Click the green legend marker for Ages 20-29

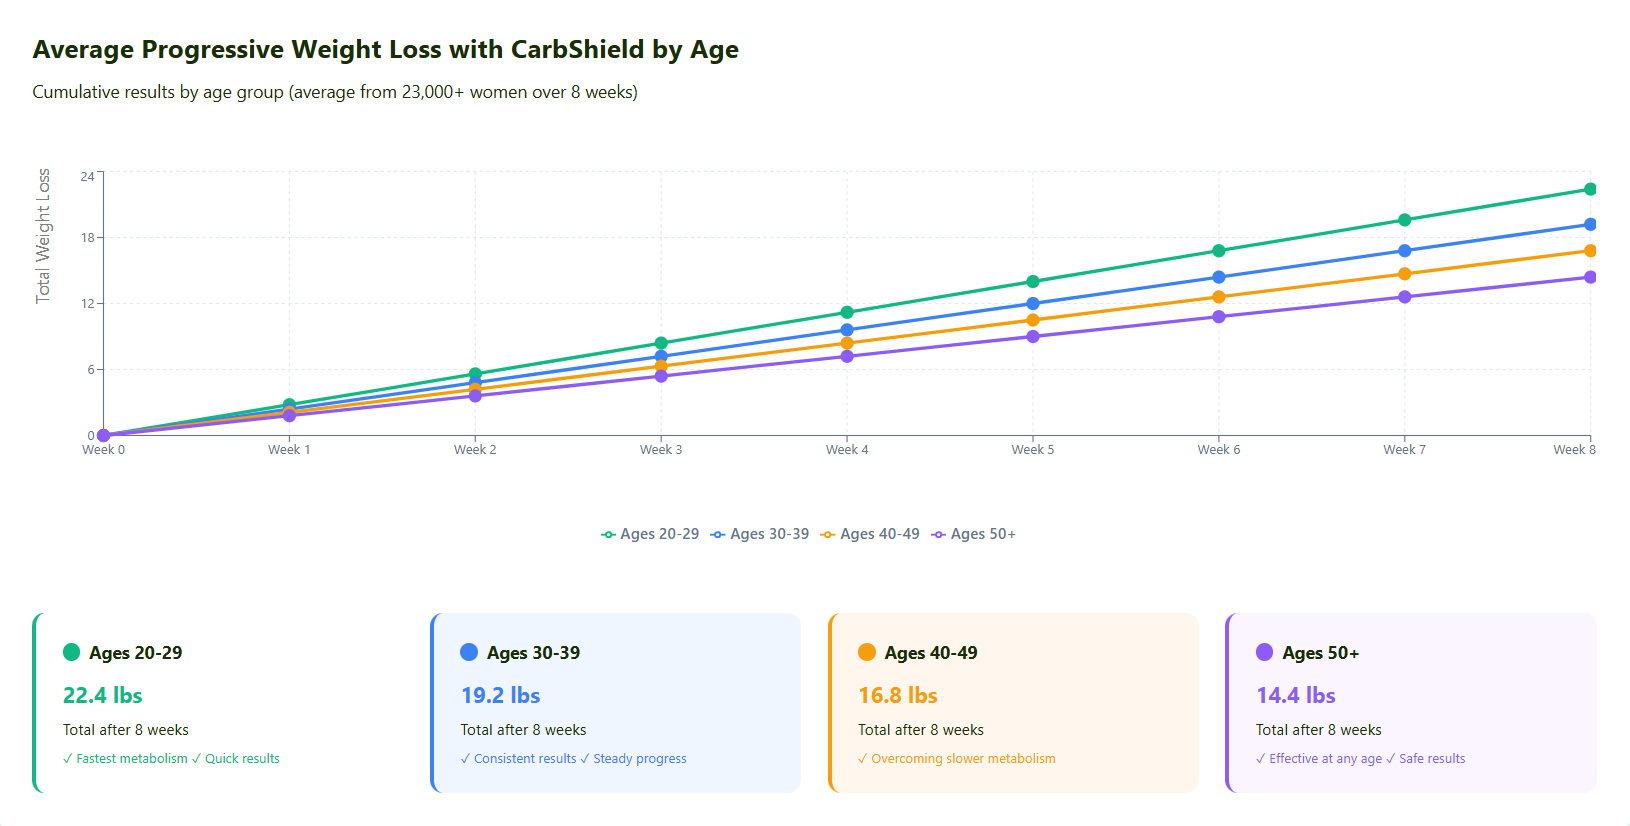tap(608, 535)
